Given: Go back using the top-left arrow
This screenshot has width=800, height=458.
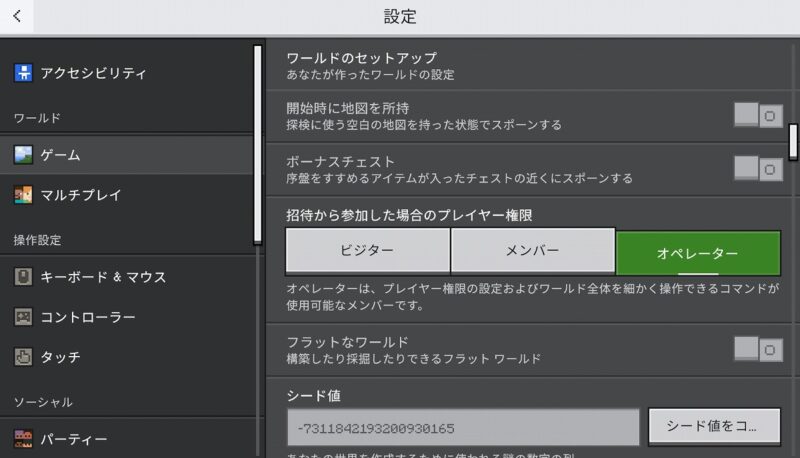Looking at the screenshot, I should [x=17, y=16].
